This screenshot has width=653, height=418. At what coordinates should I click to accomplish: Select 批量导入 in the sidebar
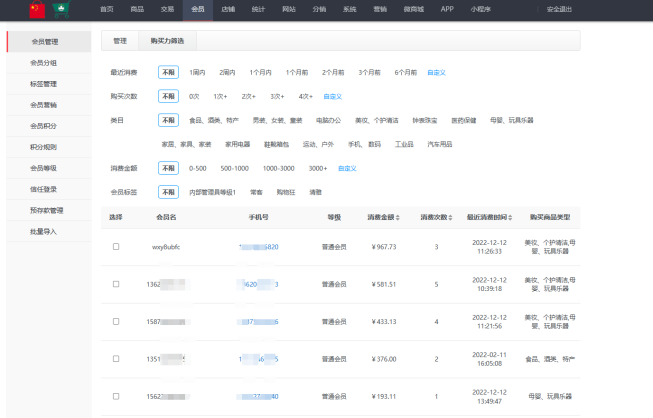coord(49,231)
